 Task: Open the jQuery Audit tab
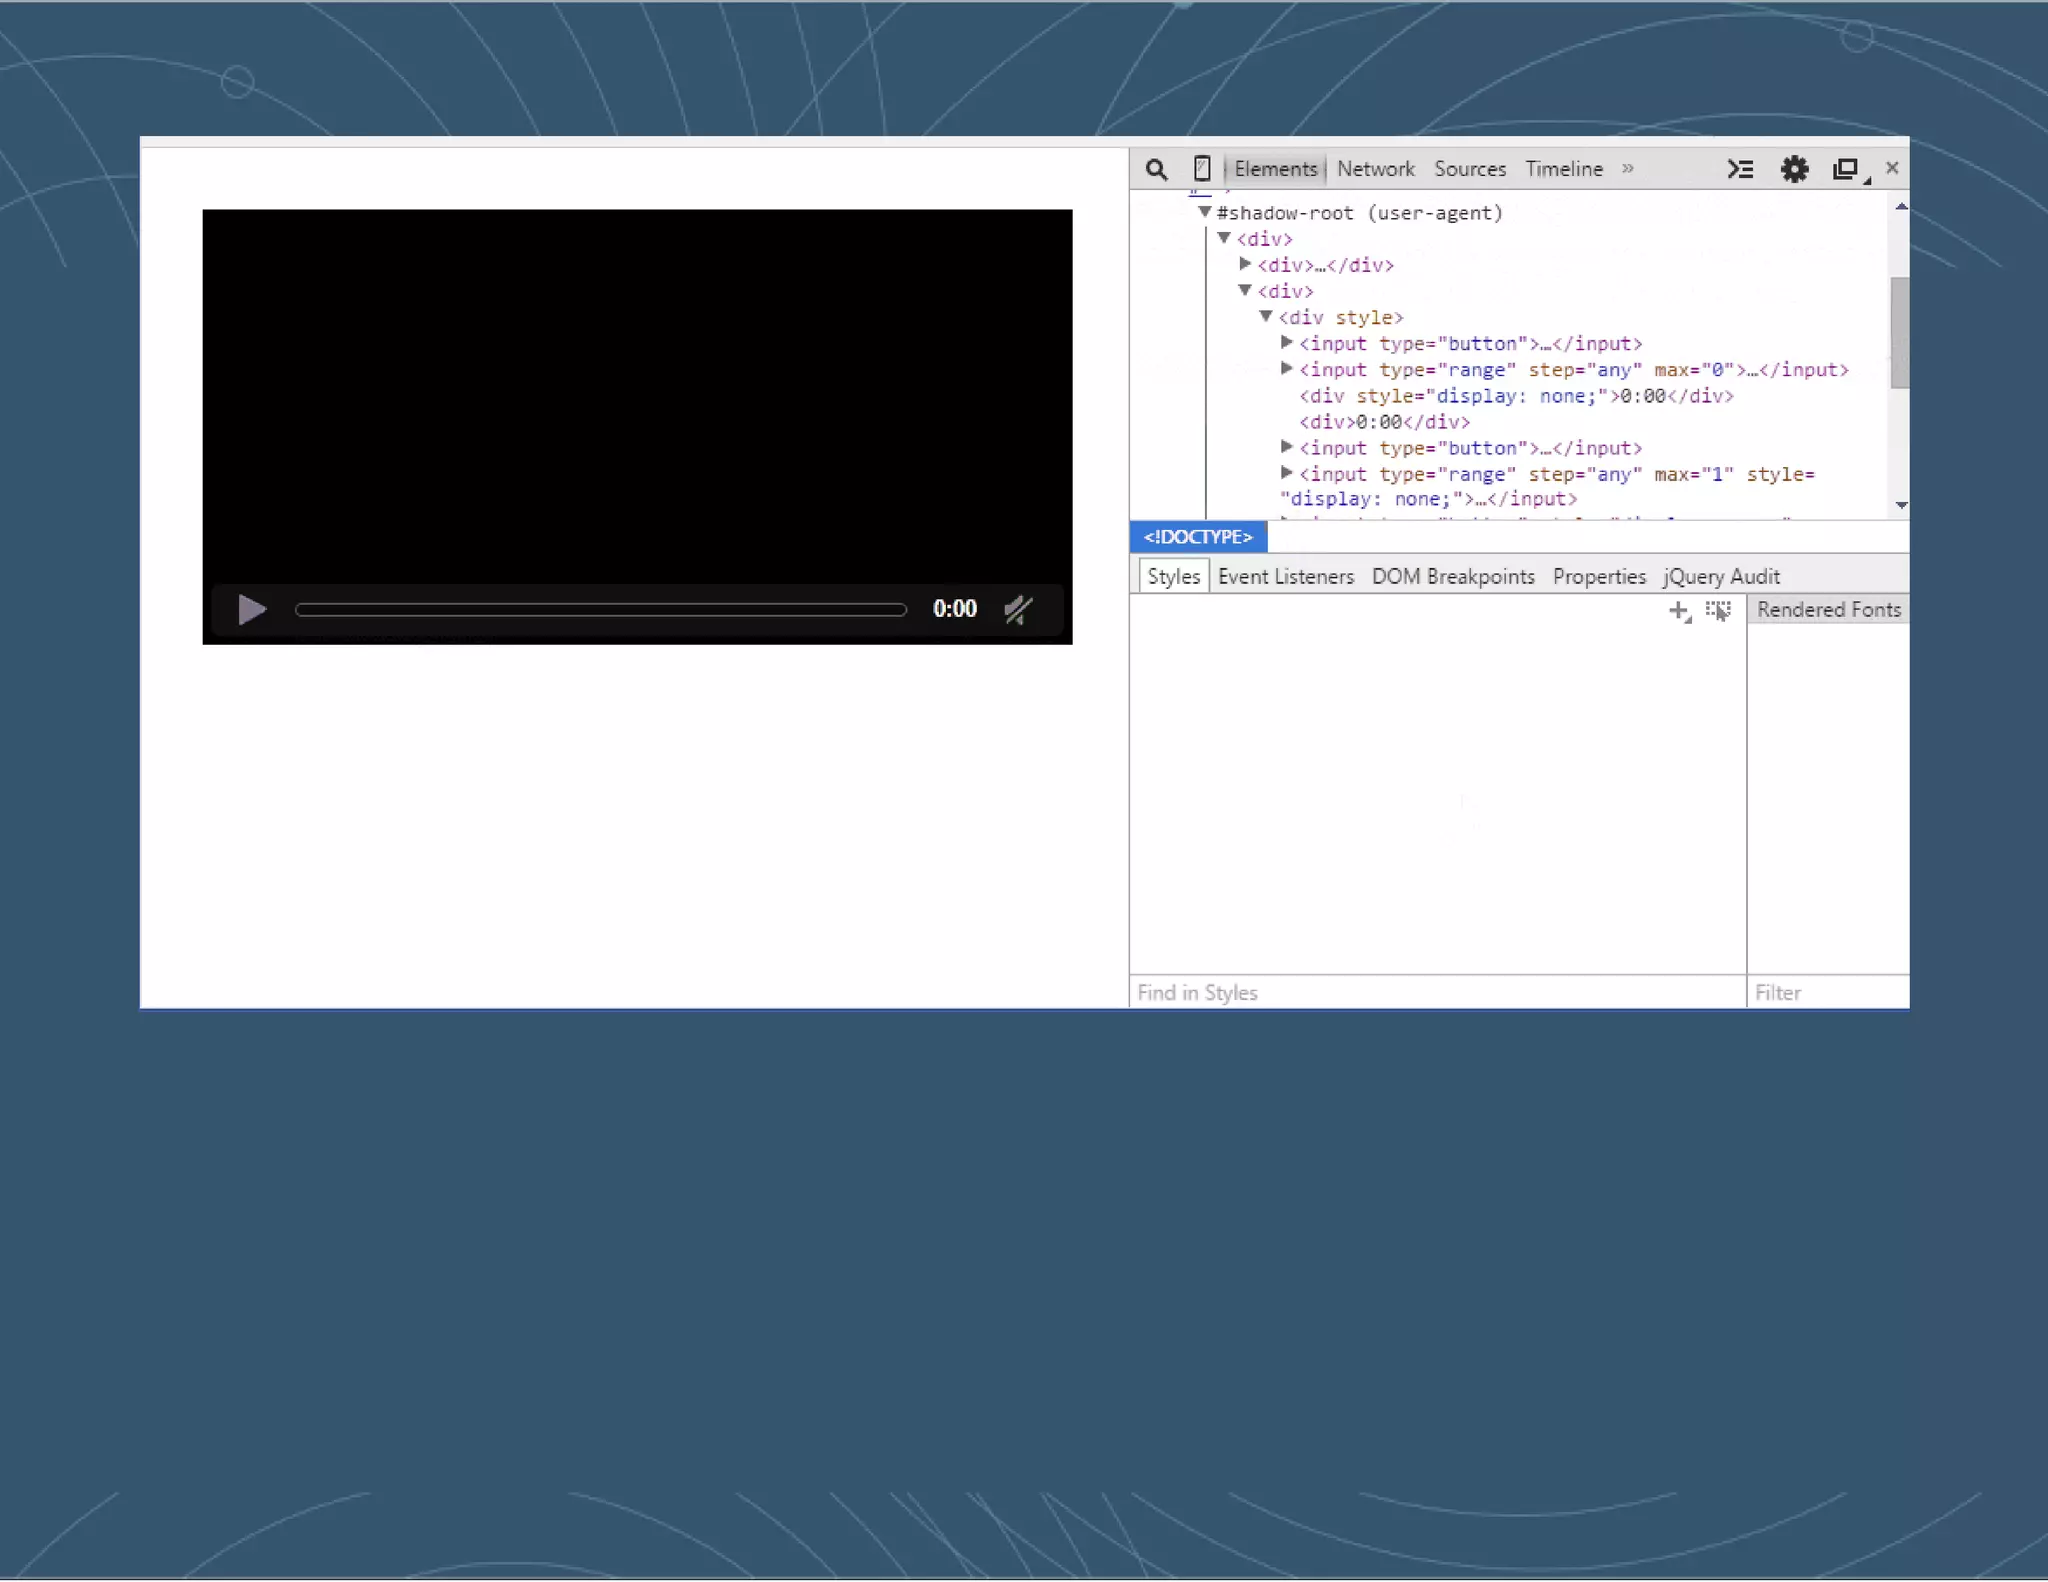point(1720,577)
